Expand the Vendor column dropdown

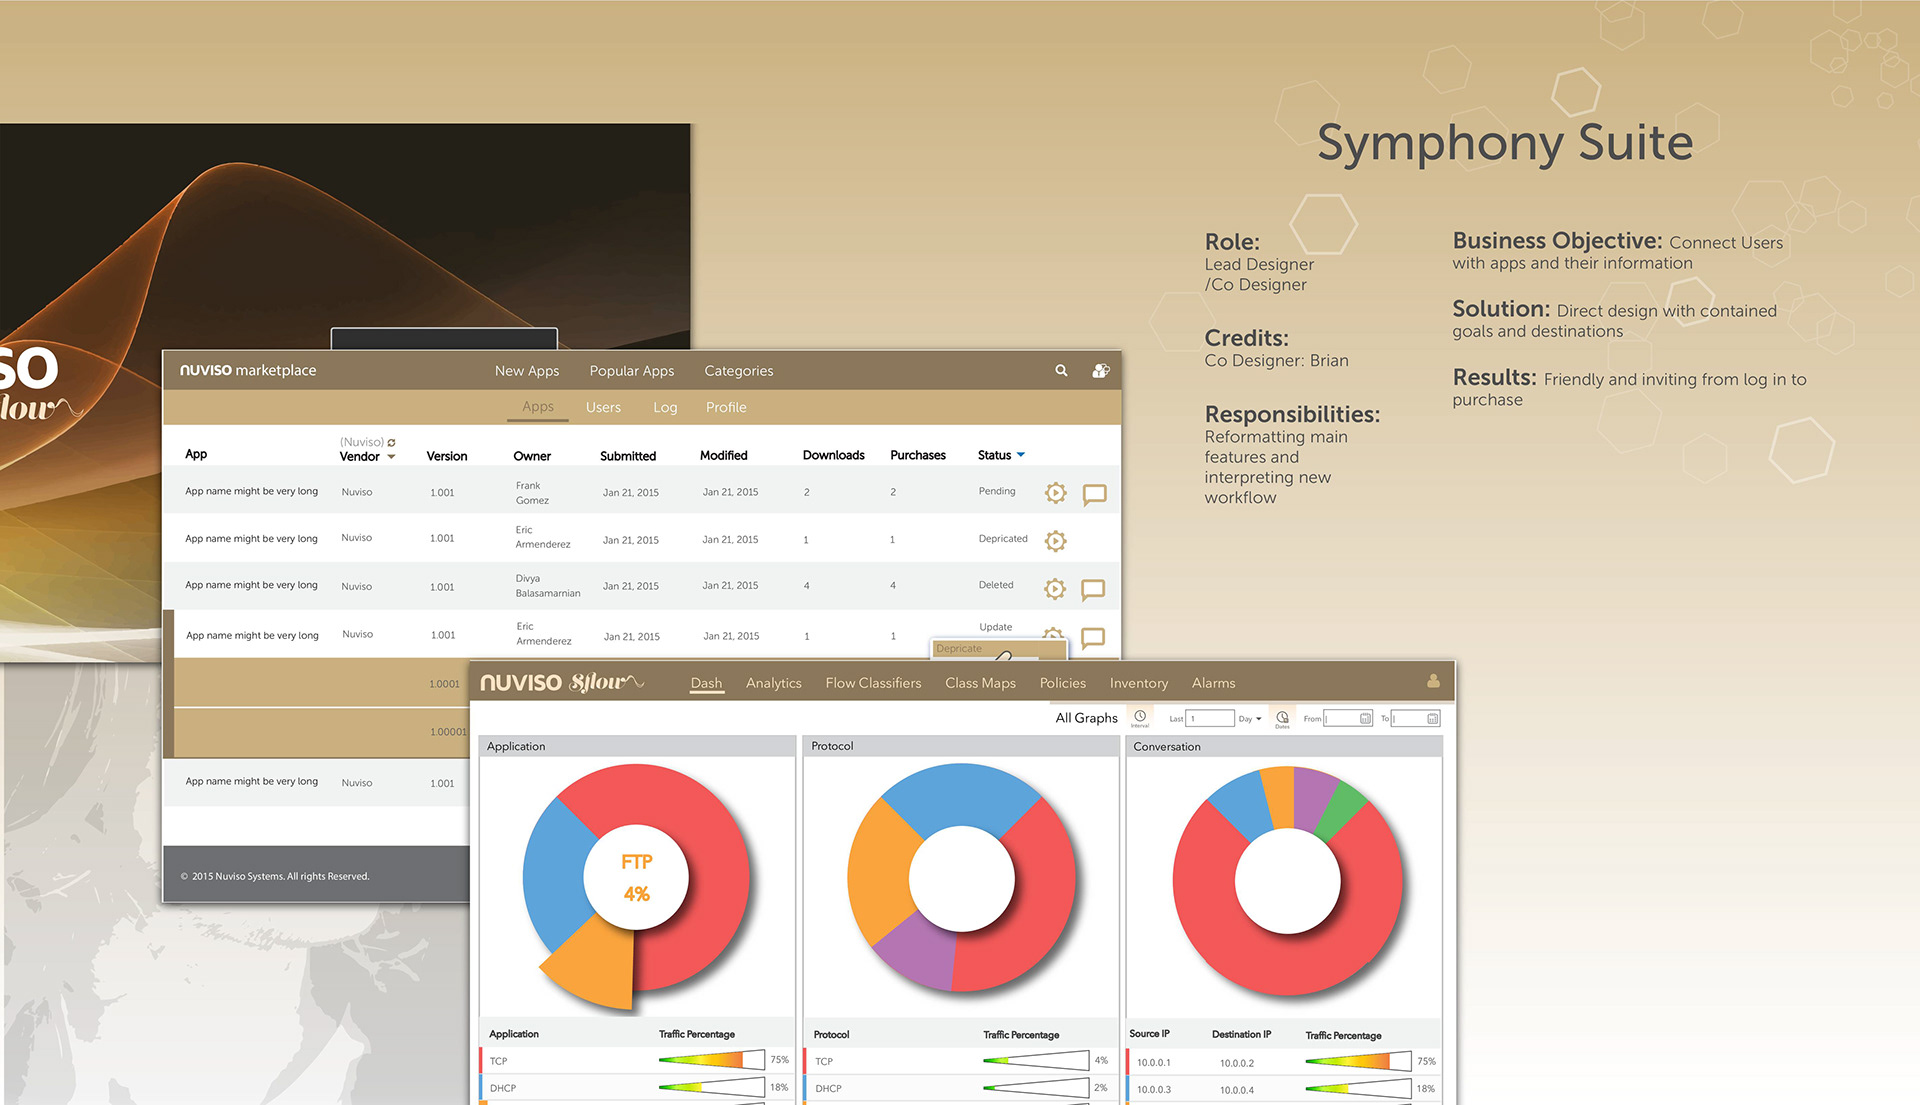pos(390,456)
